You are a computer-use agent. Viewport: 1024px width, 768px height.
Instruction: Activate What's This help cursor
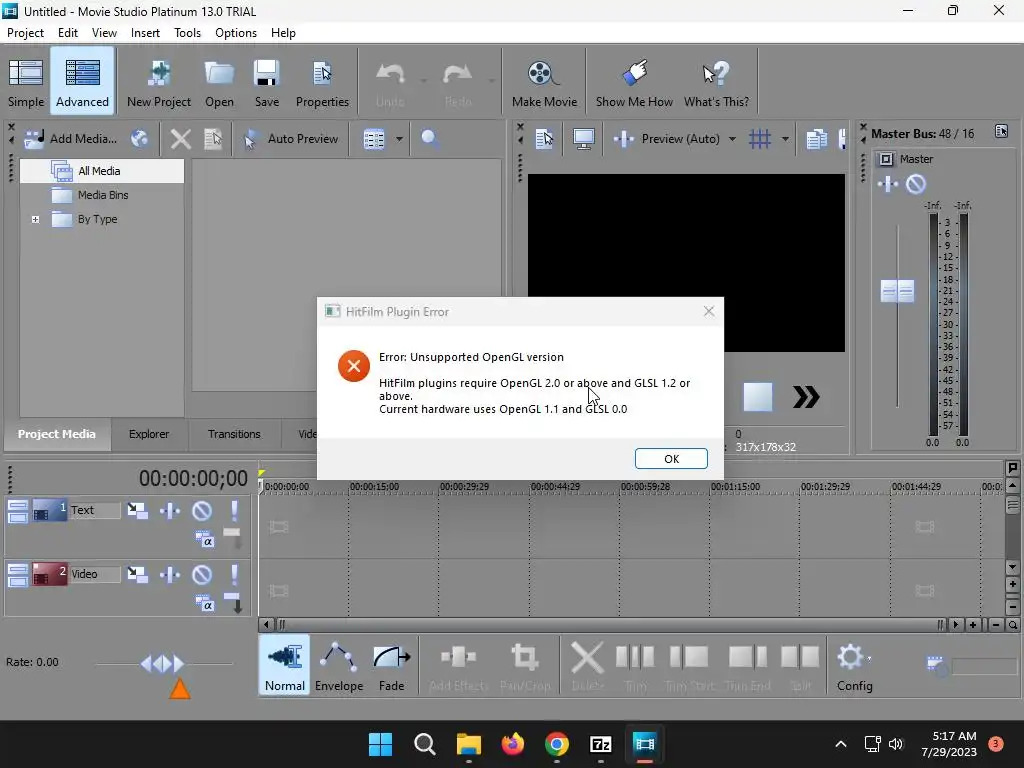(716, 82)
